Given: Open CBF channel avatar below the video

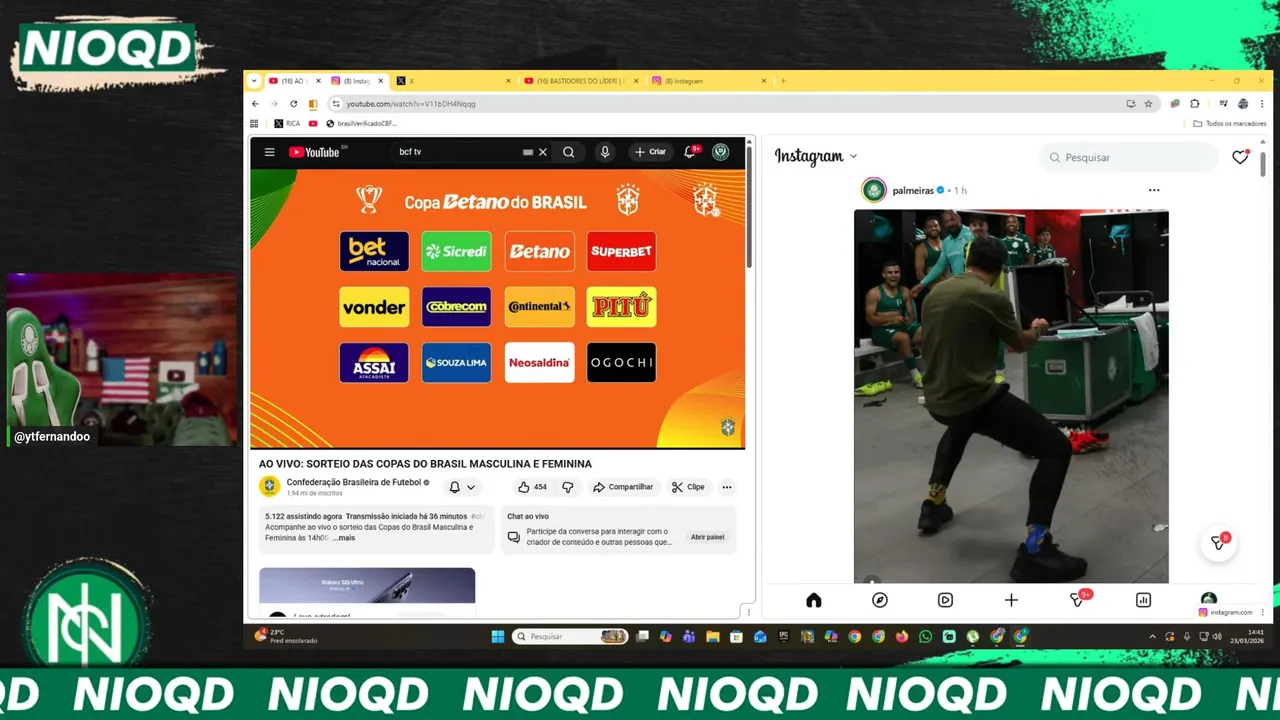Looking at the screenshot, I should (x=269, y=486).
